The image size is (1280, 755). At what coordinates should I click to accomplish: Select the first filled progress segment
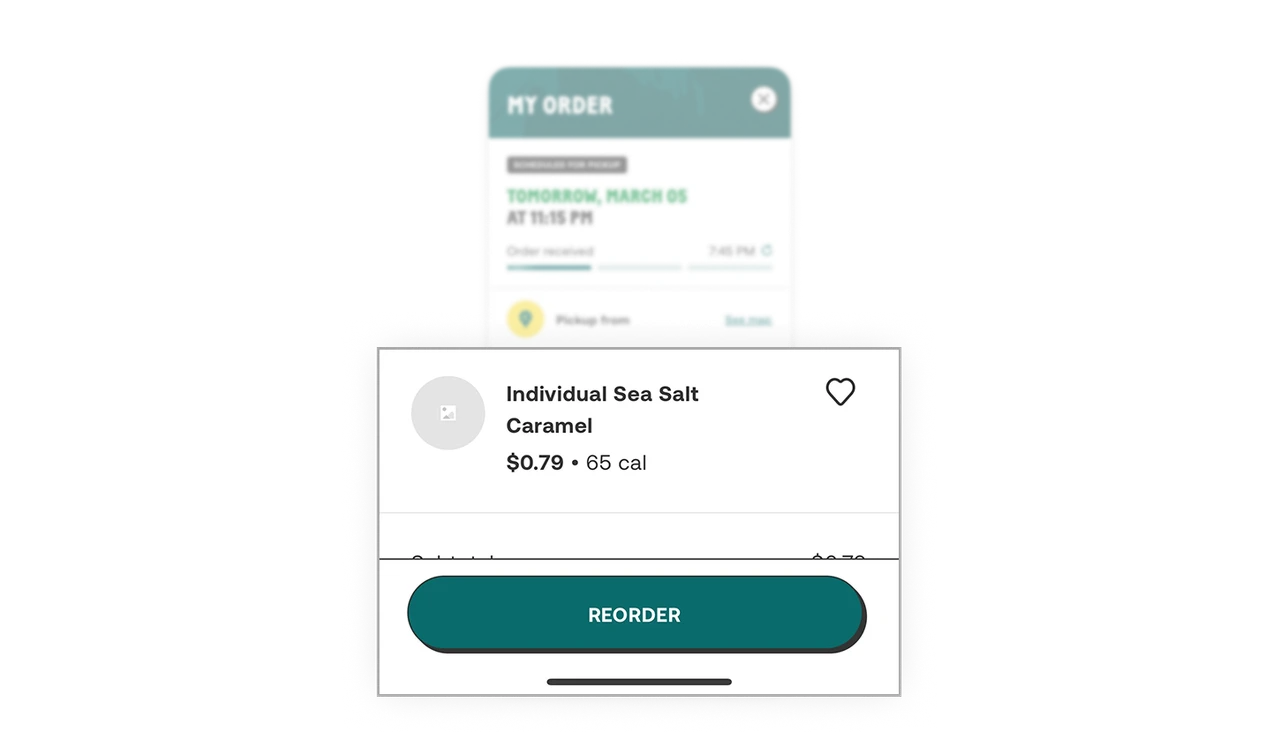pos(549,268)
